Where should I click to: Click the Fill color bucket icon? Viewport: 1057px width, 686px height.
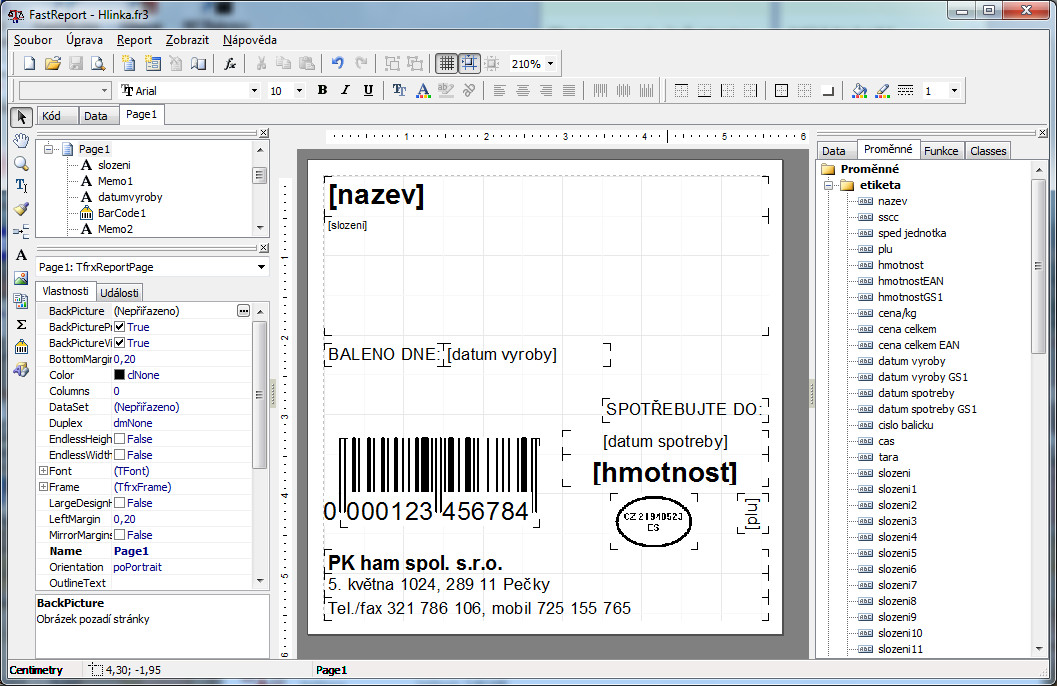(859, 90)
